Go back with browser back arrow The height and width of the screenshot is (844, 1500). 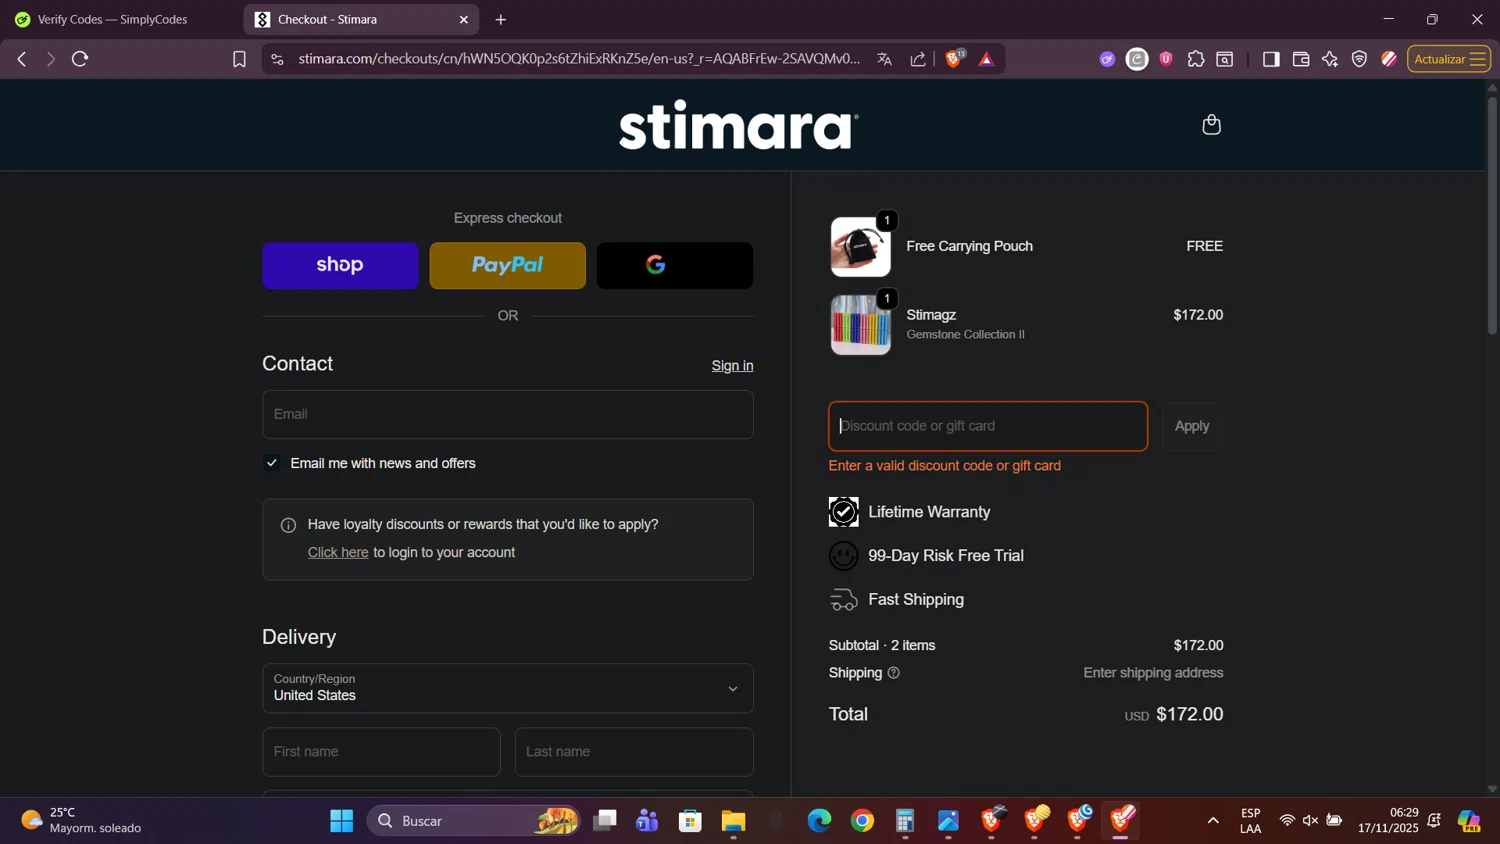point(22,59)
